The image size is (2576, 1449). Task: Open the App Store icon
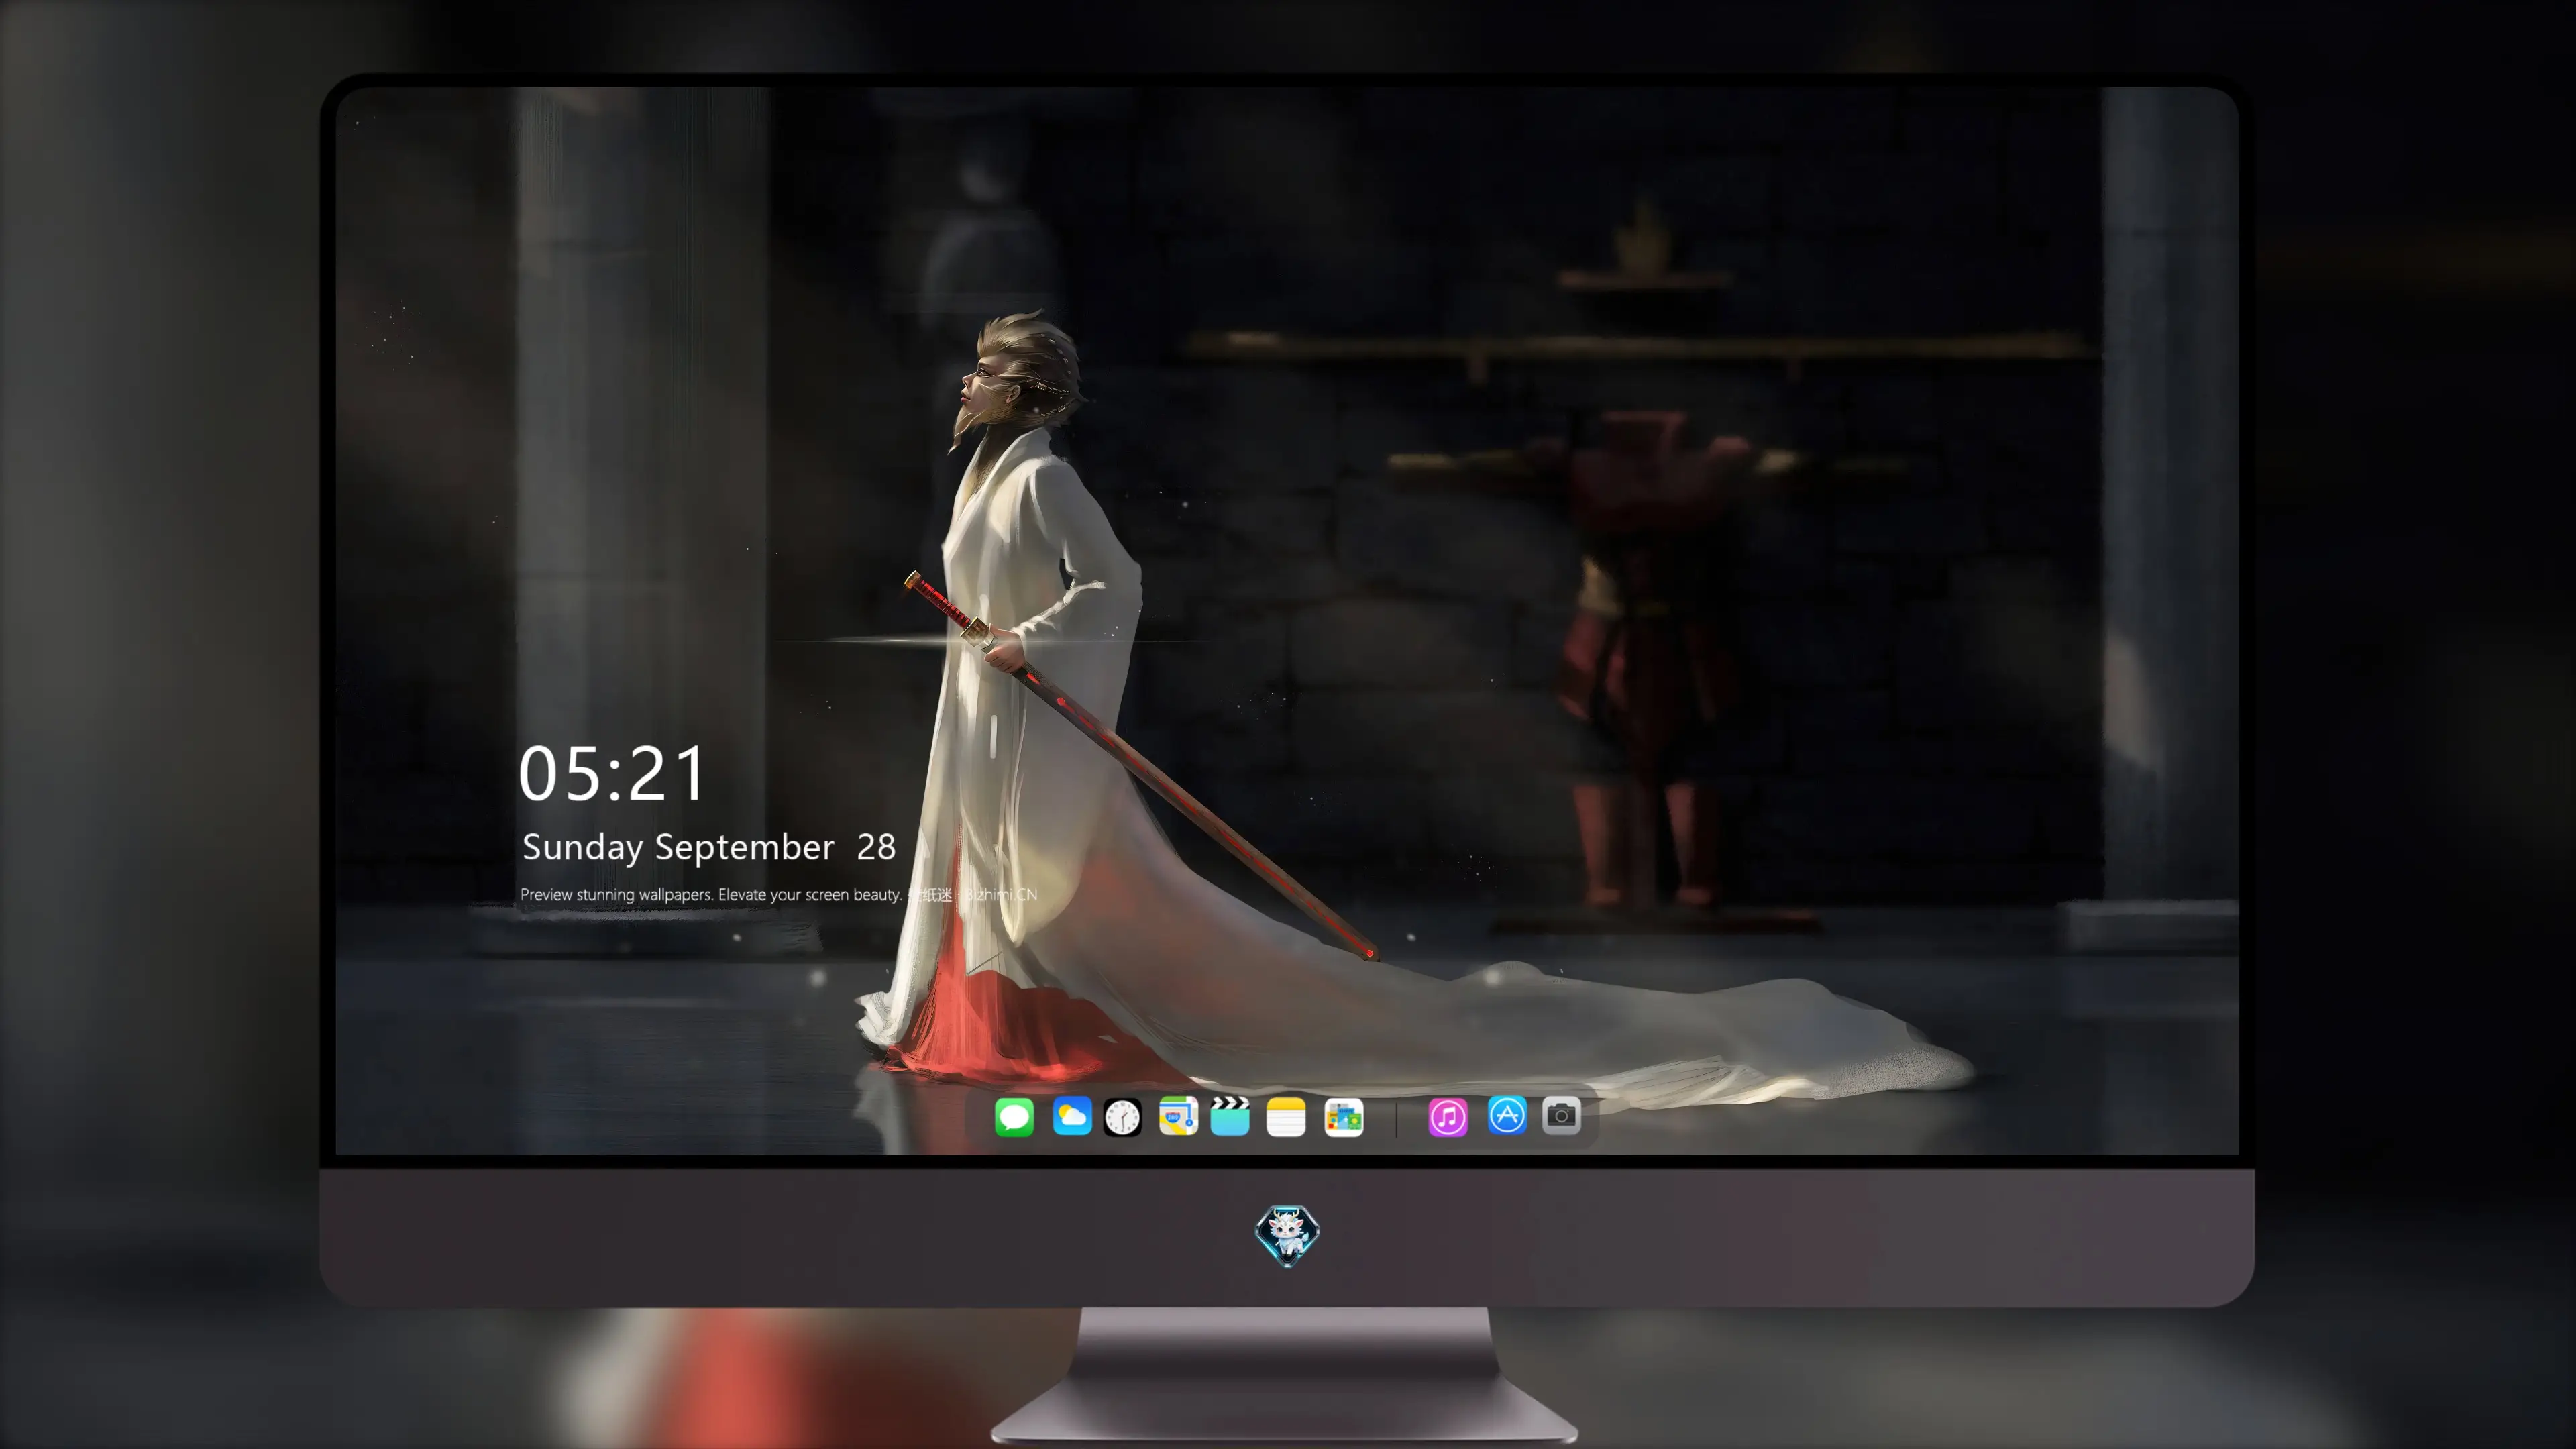1507,1115
